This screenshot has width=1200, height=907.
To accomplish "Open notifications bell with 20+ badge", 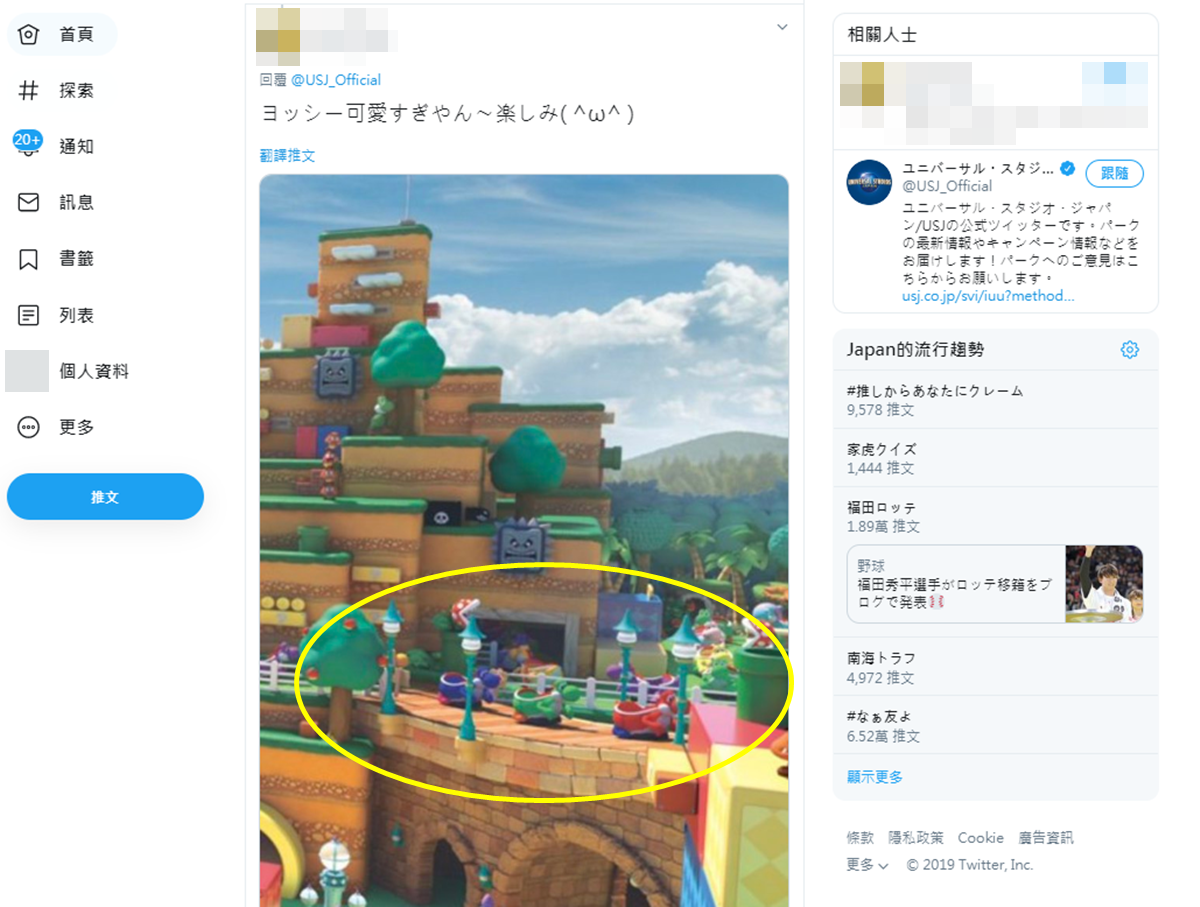I will (28, 144).
